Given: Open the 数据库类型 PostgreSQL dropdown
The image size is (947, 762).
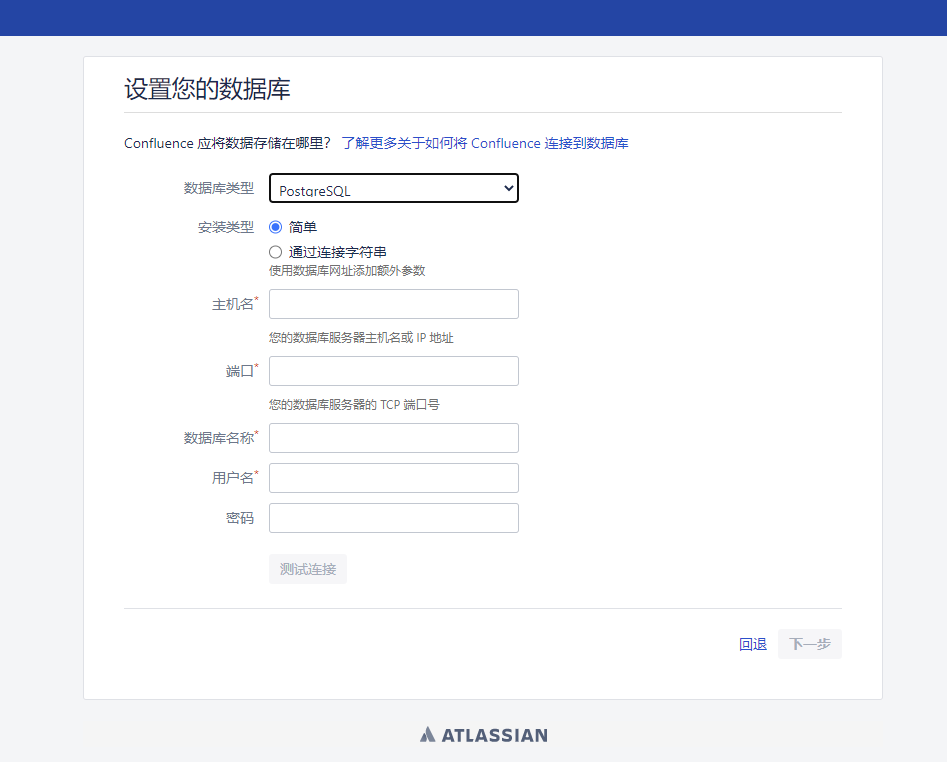Looking at the screenshot, I should (394, 188).
